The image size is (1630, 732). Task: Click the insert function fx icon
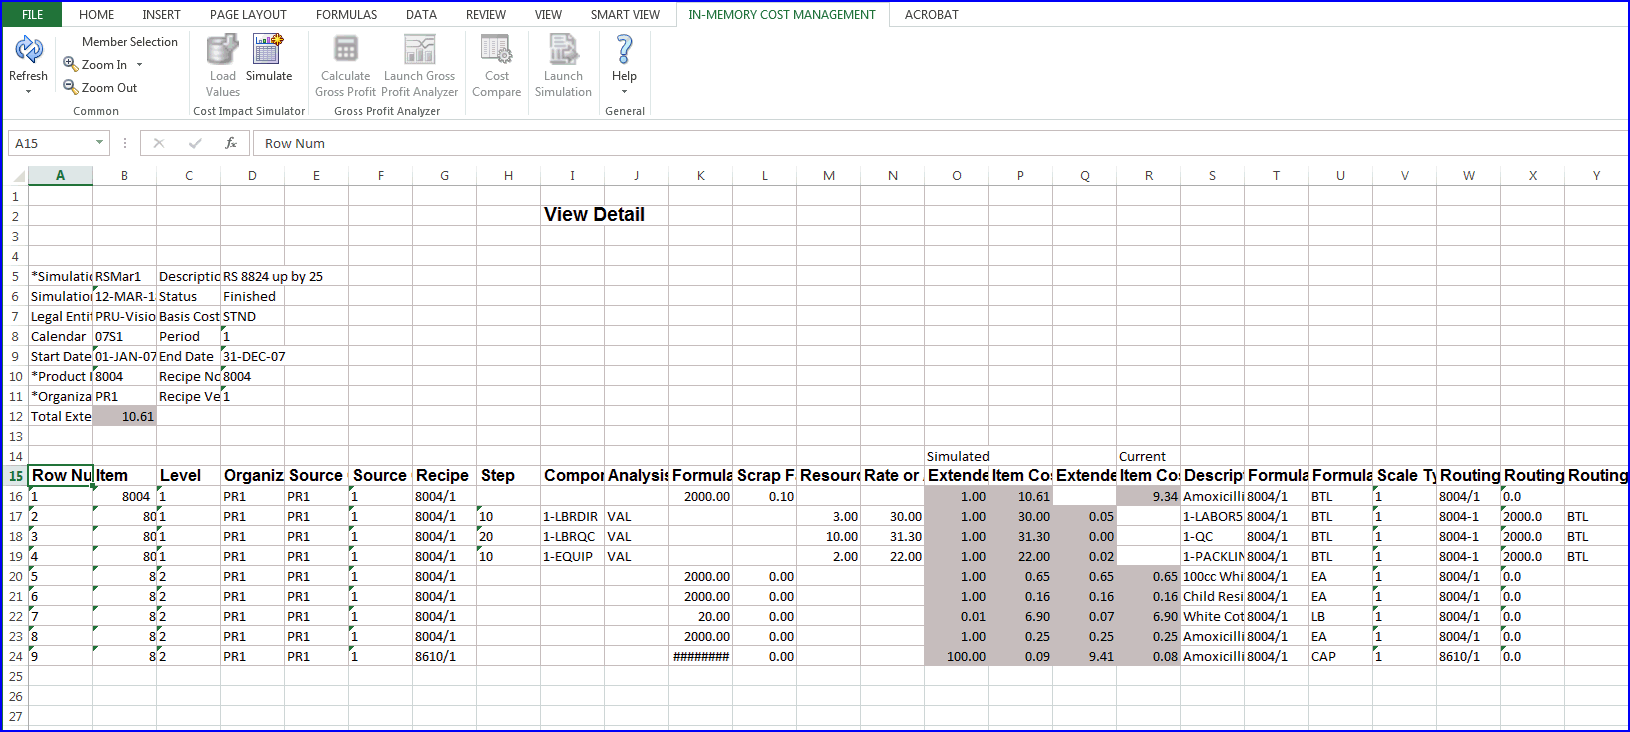point(231,143)
